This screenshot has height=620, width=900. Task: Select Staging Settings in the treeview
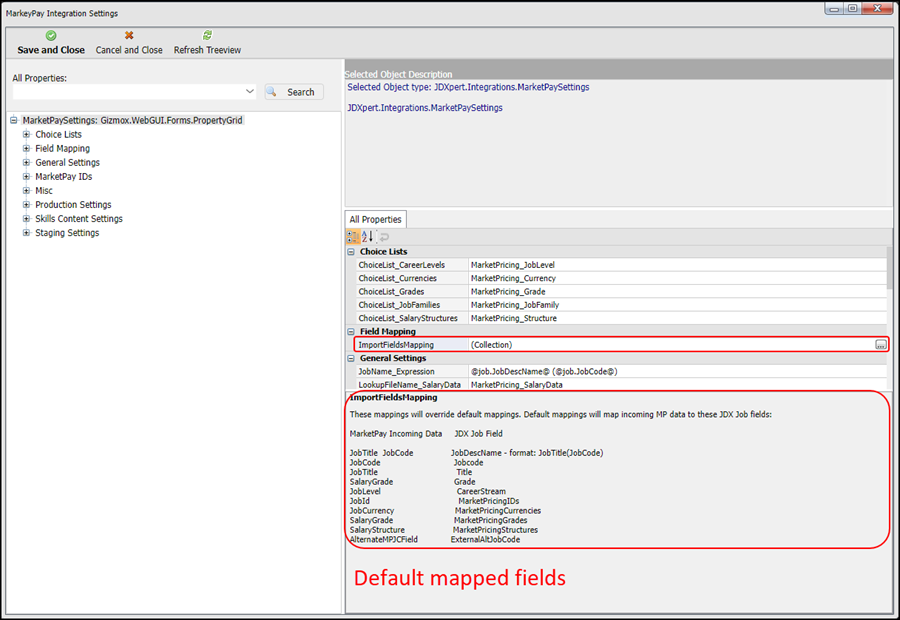(x=67, y=232)
